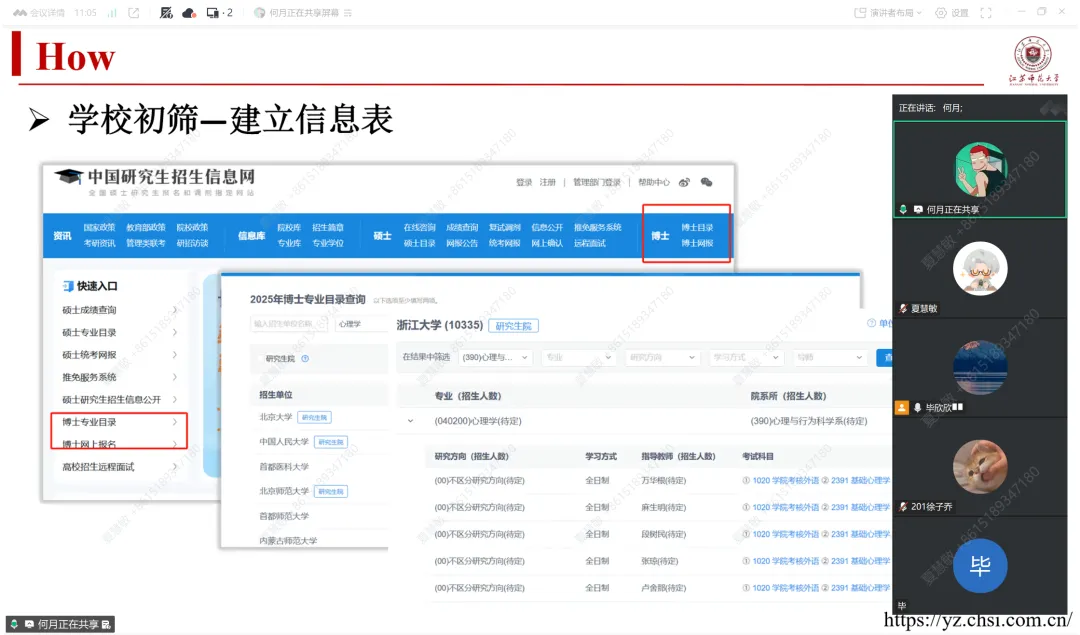Click the 何月正在共享 status bar at bottom left
Image resolution: width=1080 pixels, height=635 pixels.
click(61, 624)
